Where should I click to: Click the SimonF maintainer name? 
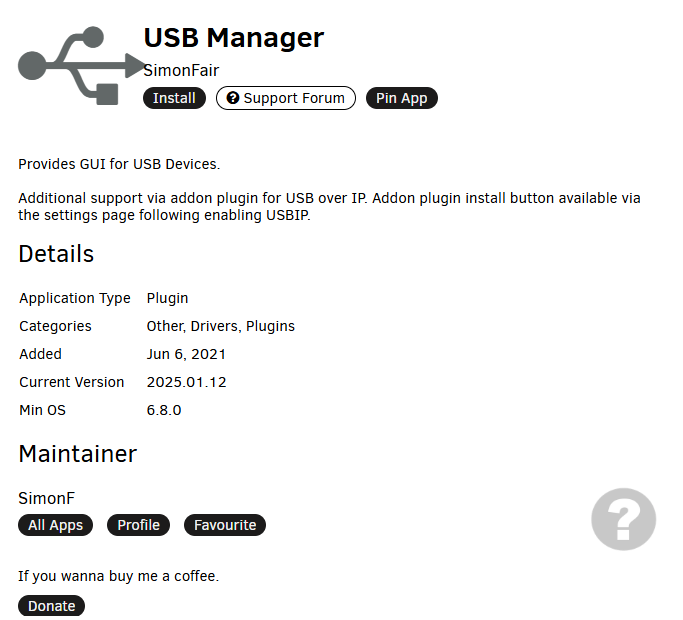pos(47,498)
